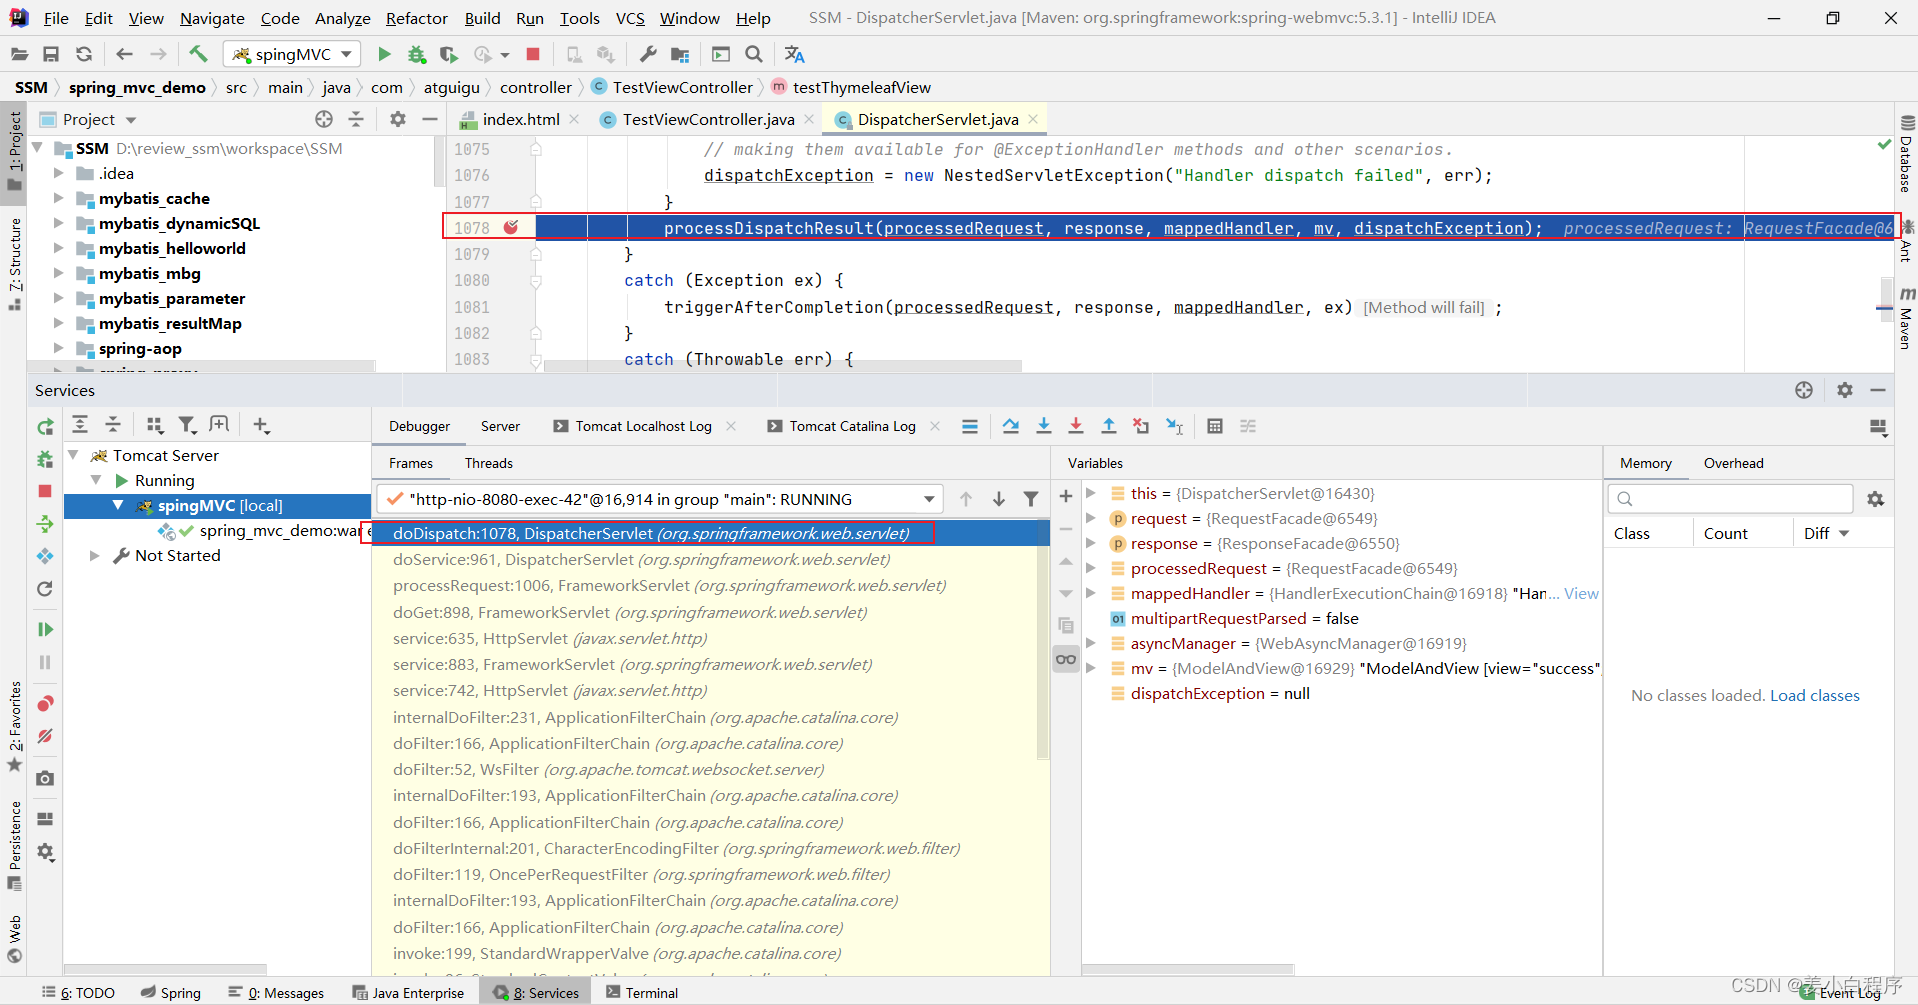Click the spring_mvc_demo breadcrumb
The width and height of the screenshot is (1918, 1005).
[x=137, y=87]
